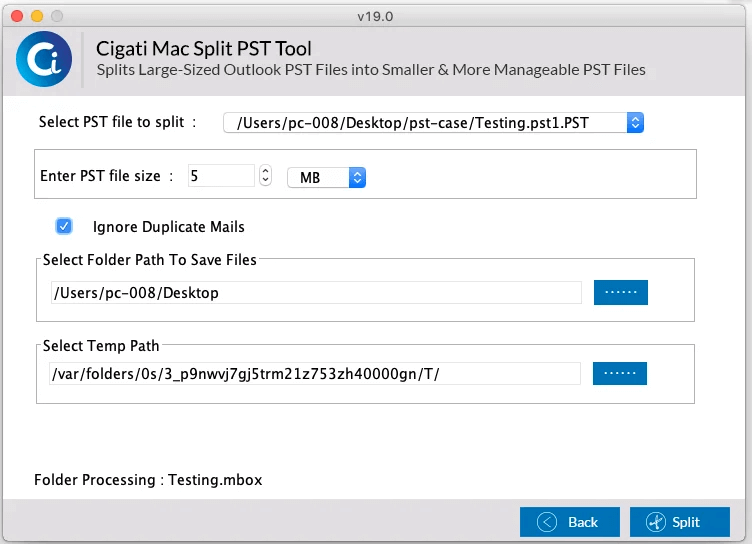Image resolution: width=752 pixels, height=544 pixels.
Task: Decrease PST file size with stepper down arrow
Action: [265, 180]
